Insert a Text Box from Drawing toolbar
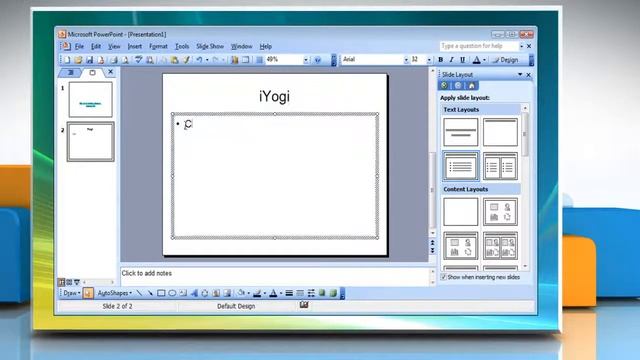The width and height of the screenshot is (640, 360). click(x=183, y=293)
